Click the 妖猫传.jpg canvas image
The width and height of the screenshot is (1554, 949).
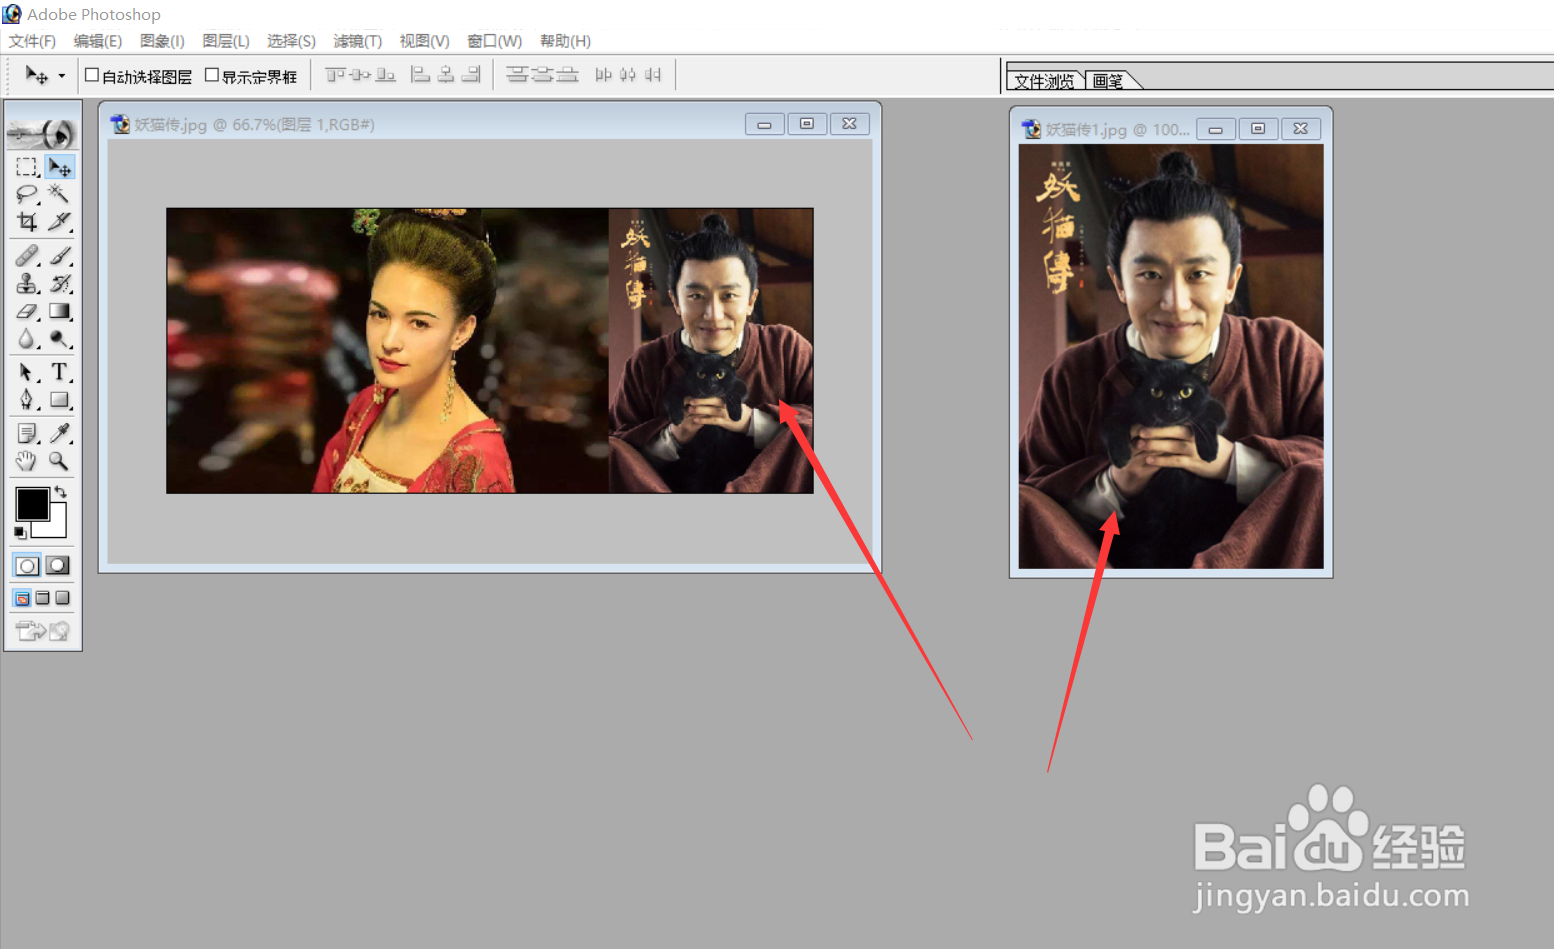tap(490, 350)
